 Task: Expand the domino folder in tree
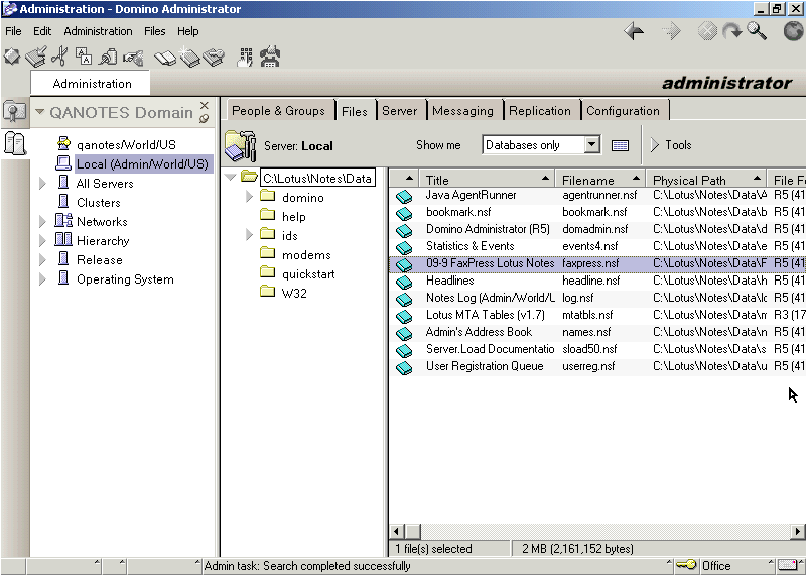tap(250, 197)
